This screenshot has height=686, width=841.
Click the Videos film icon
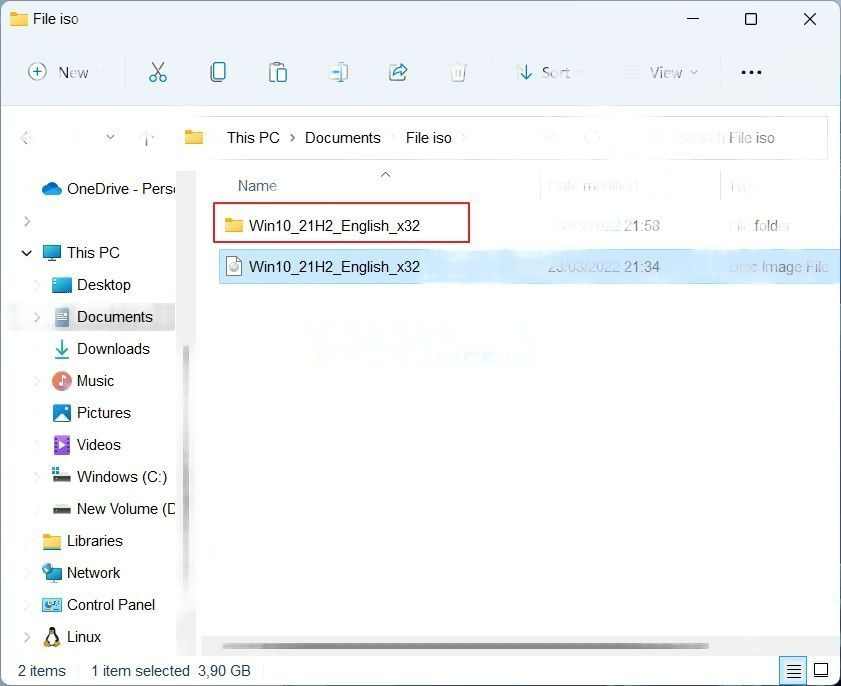(62, 445)
